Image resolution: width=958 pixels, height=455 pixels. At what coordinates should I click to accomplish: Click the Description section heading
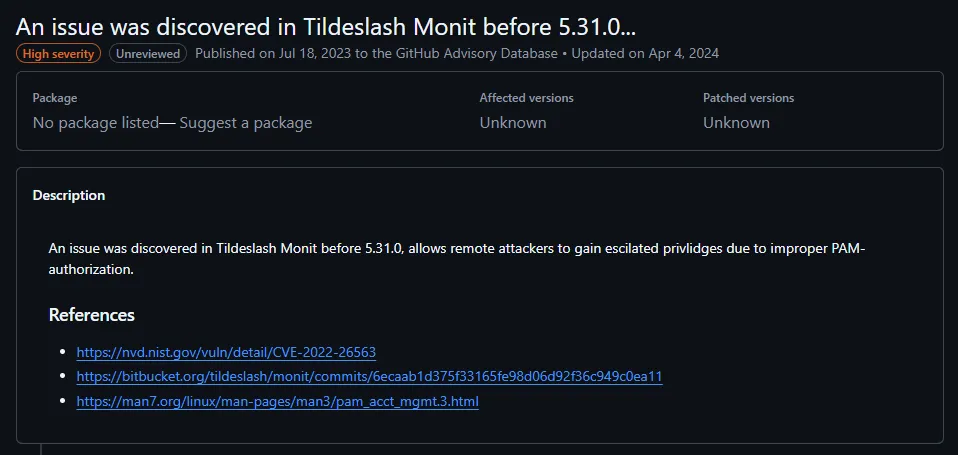click(69, 195)
